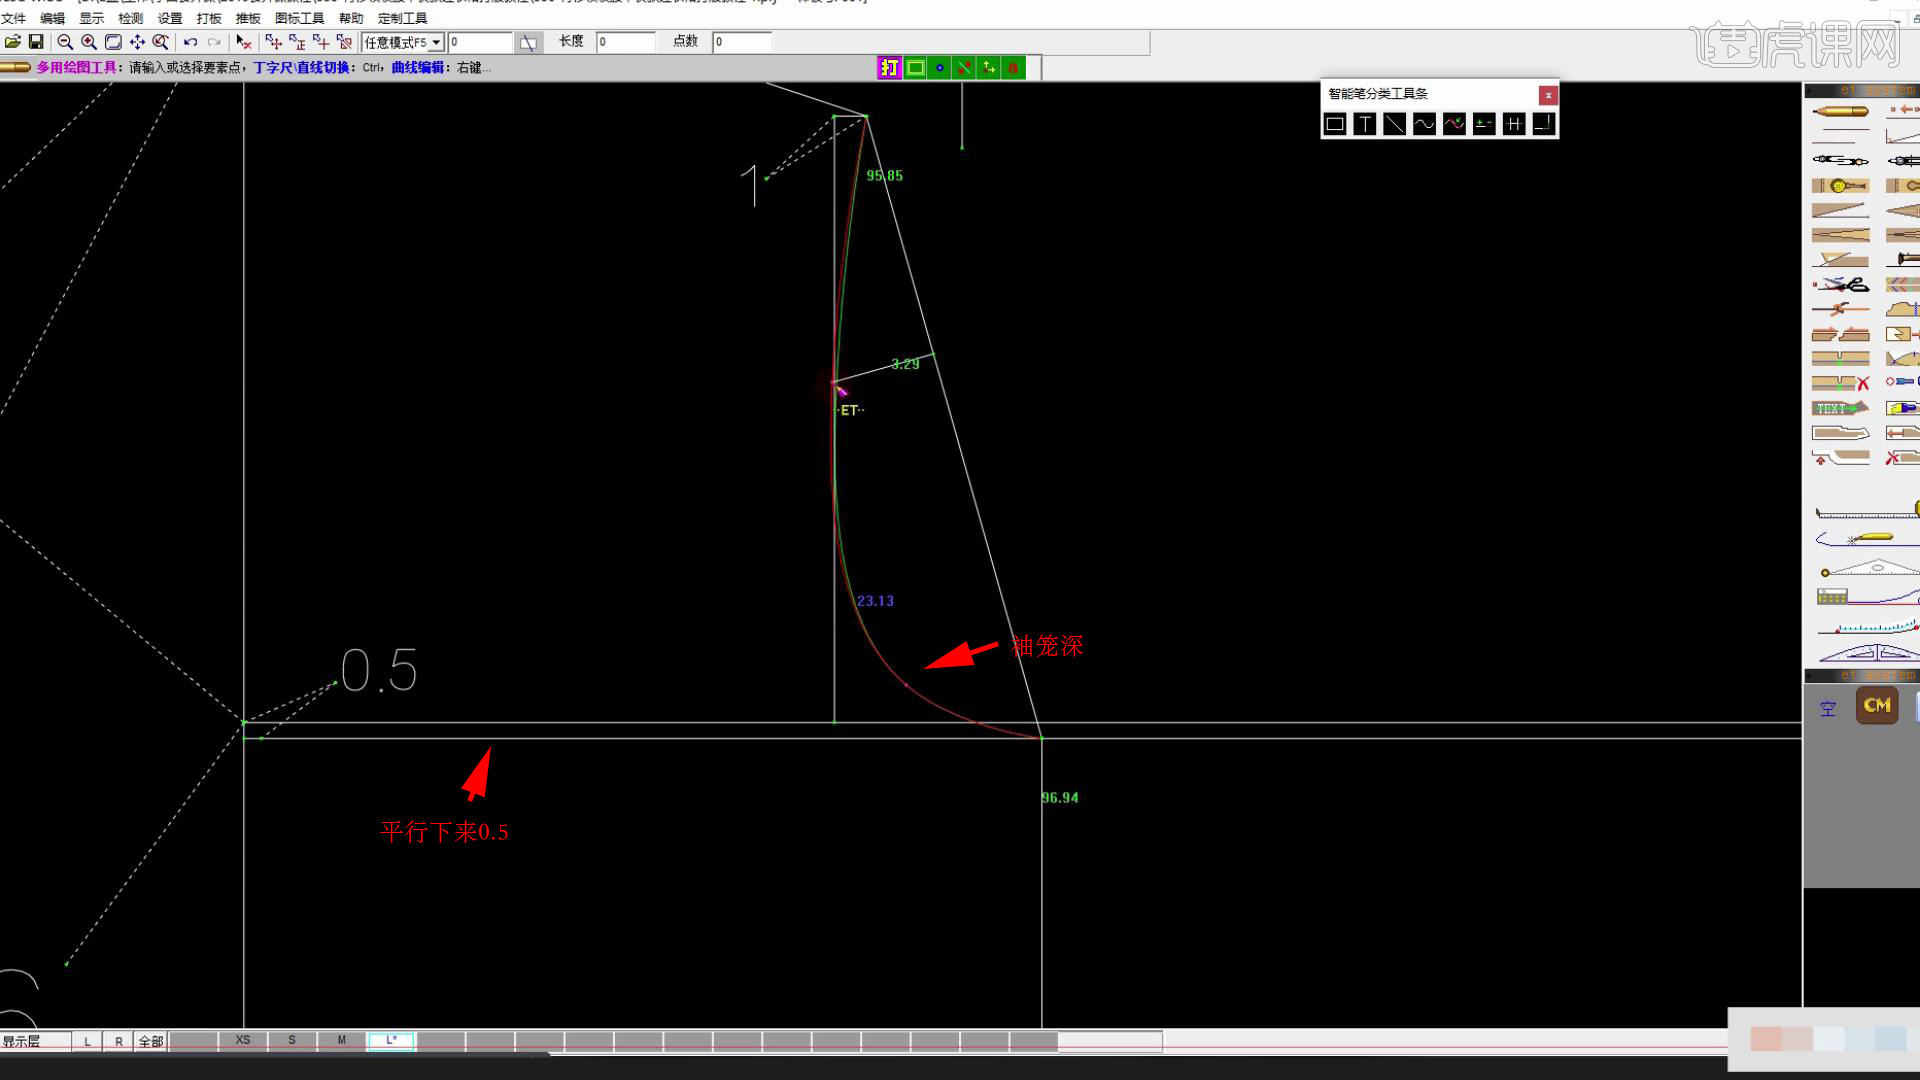Open the 编辑 menu
The width and height of the screenshot is (1920, 1080).
click(x=52, y=18)
